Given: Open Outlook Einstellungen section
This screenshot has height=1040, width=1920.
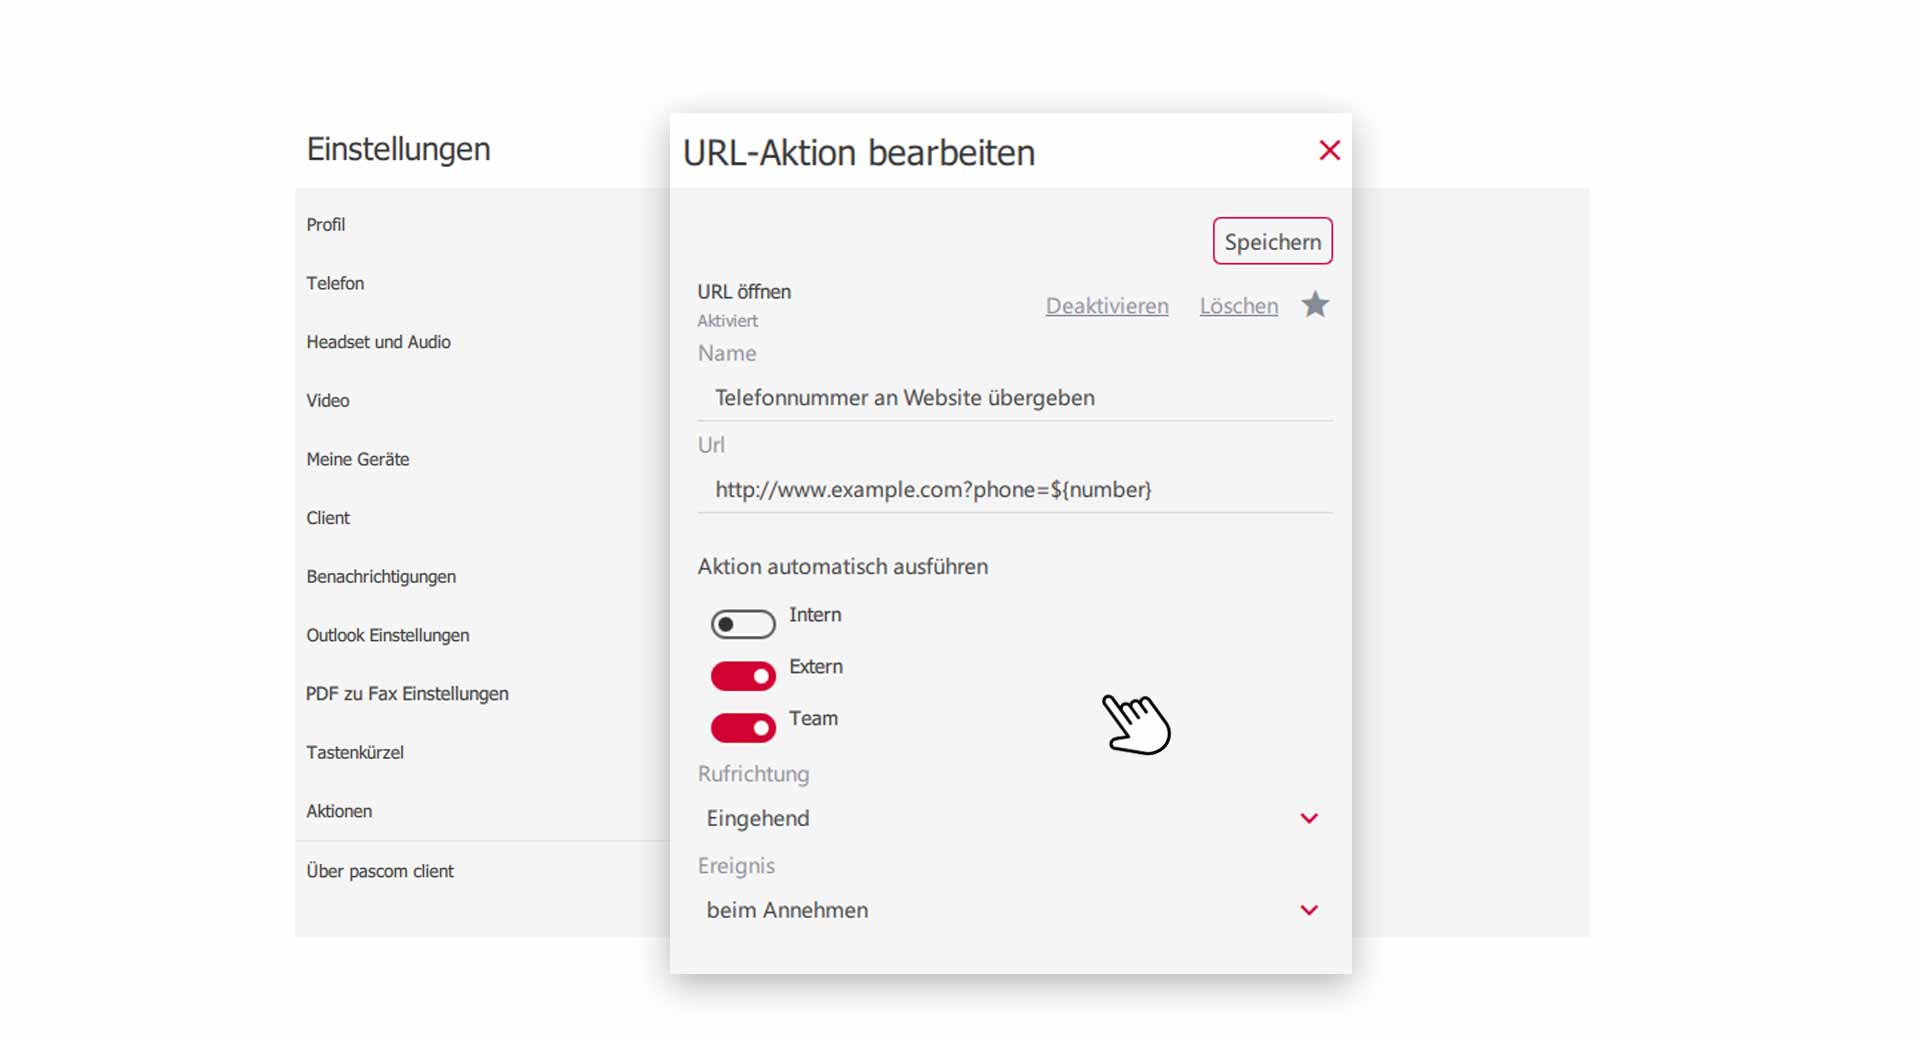Looking at the screenshot, I should [x=388, y=635].
